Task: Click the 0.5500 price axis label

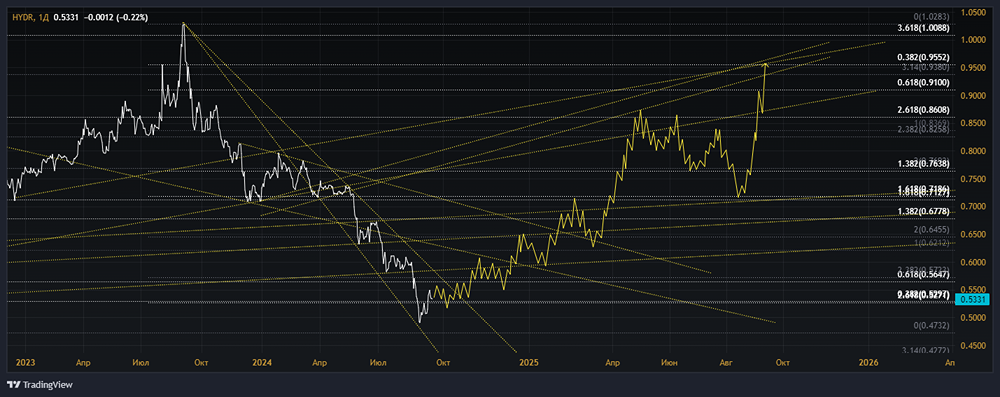Action: (x=973, y=290)
